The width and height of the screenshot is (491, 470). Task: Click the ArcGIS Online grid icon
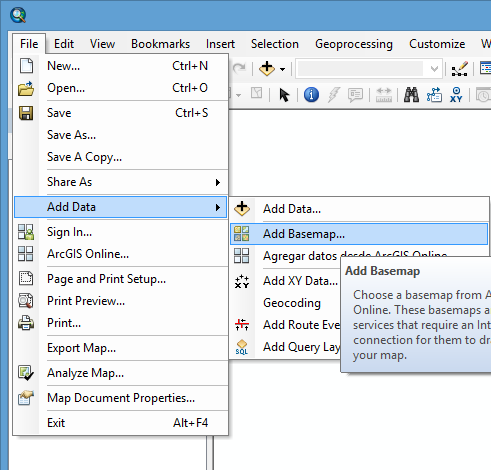tap(25, 254)
